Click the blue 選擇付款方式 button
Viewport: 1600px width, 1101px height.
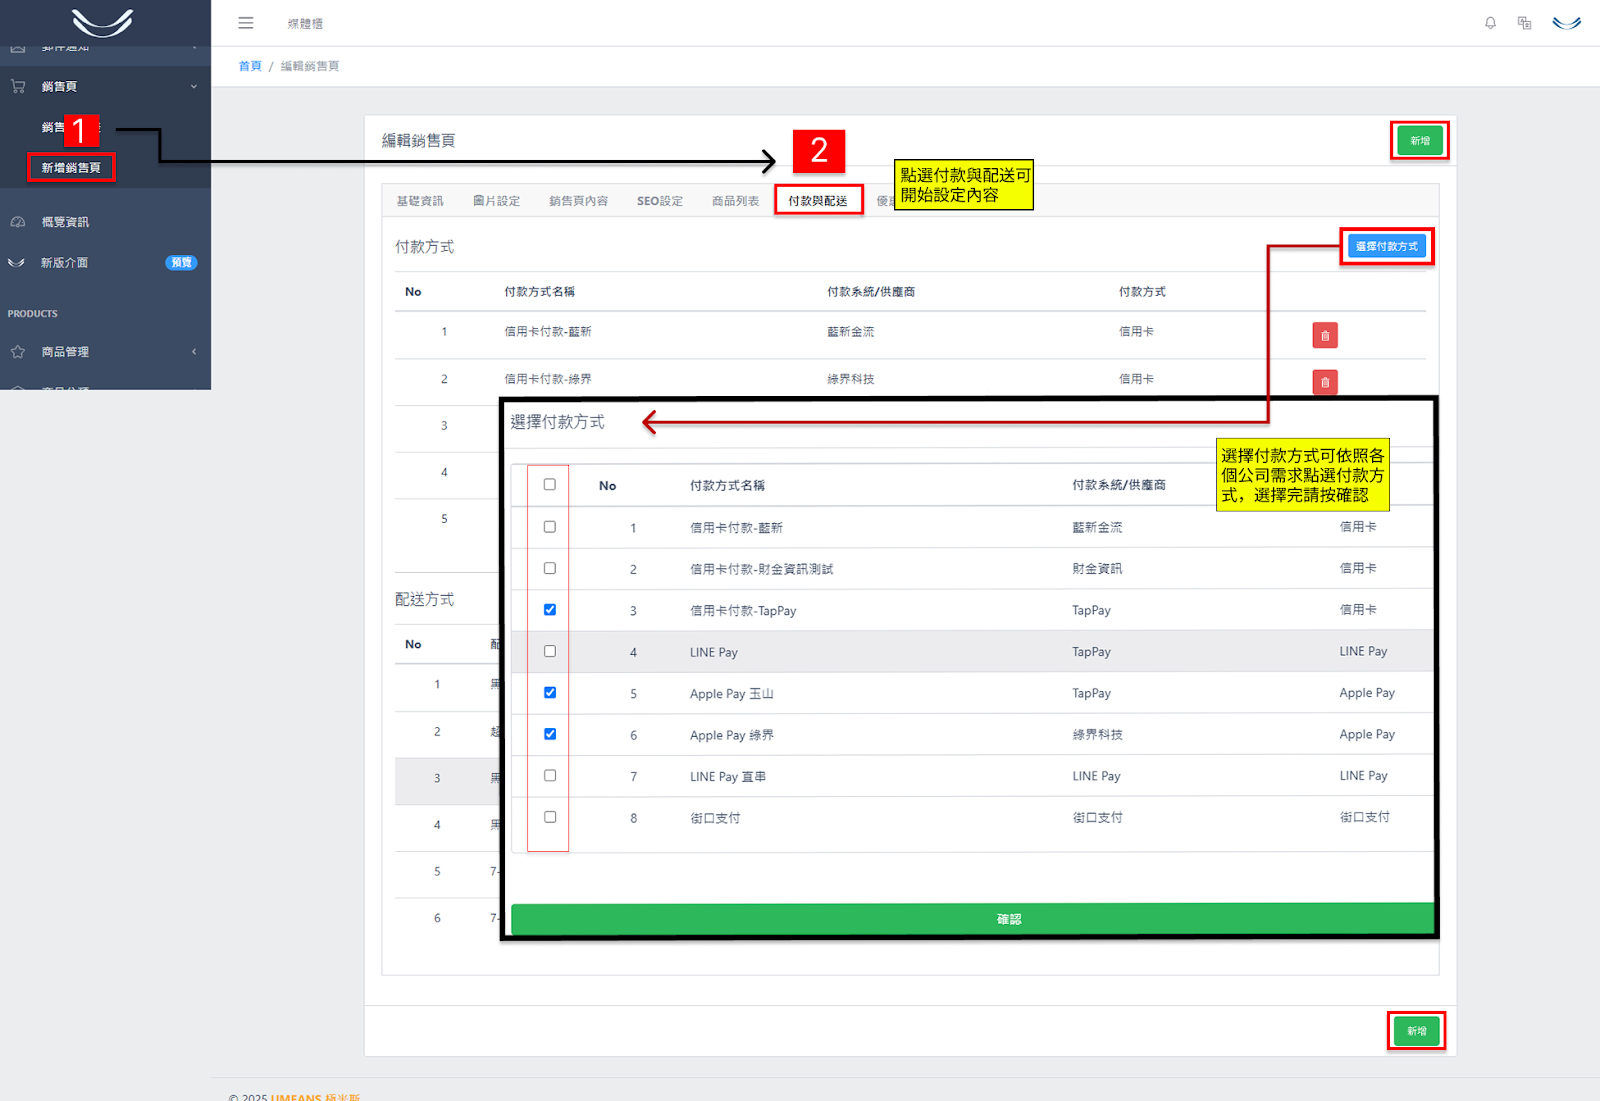click(1386, 246)
